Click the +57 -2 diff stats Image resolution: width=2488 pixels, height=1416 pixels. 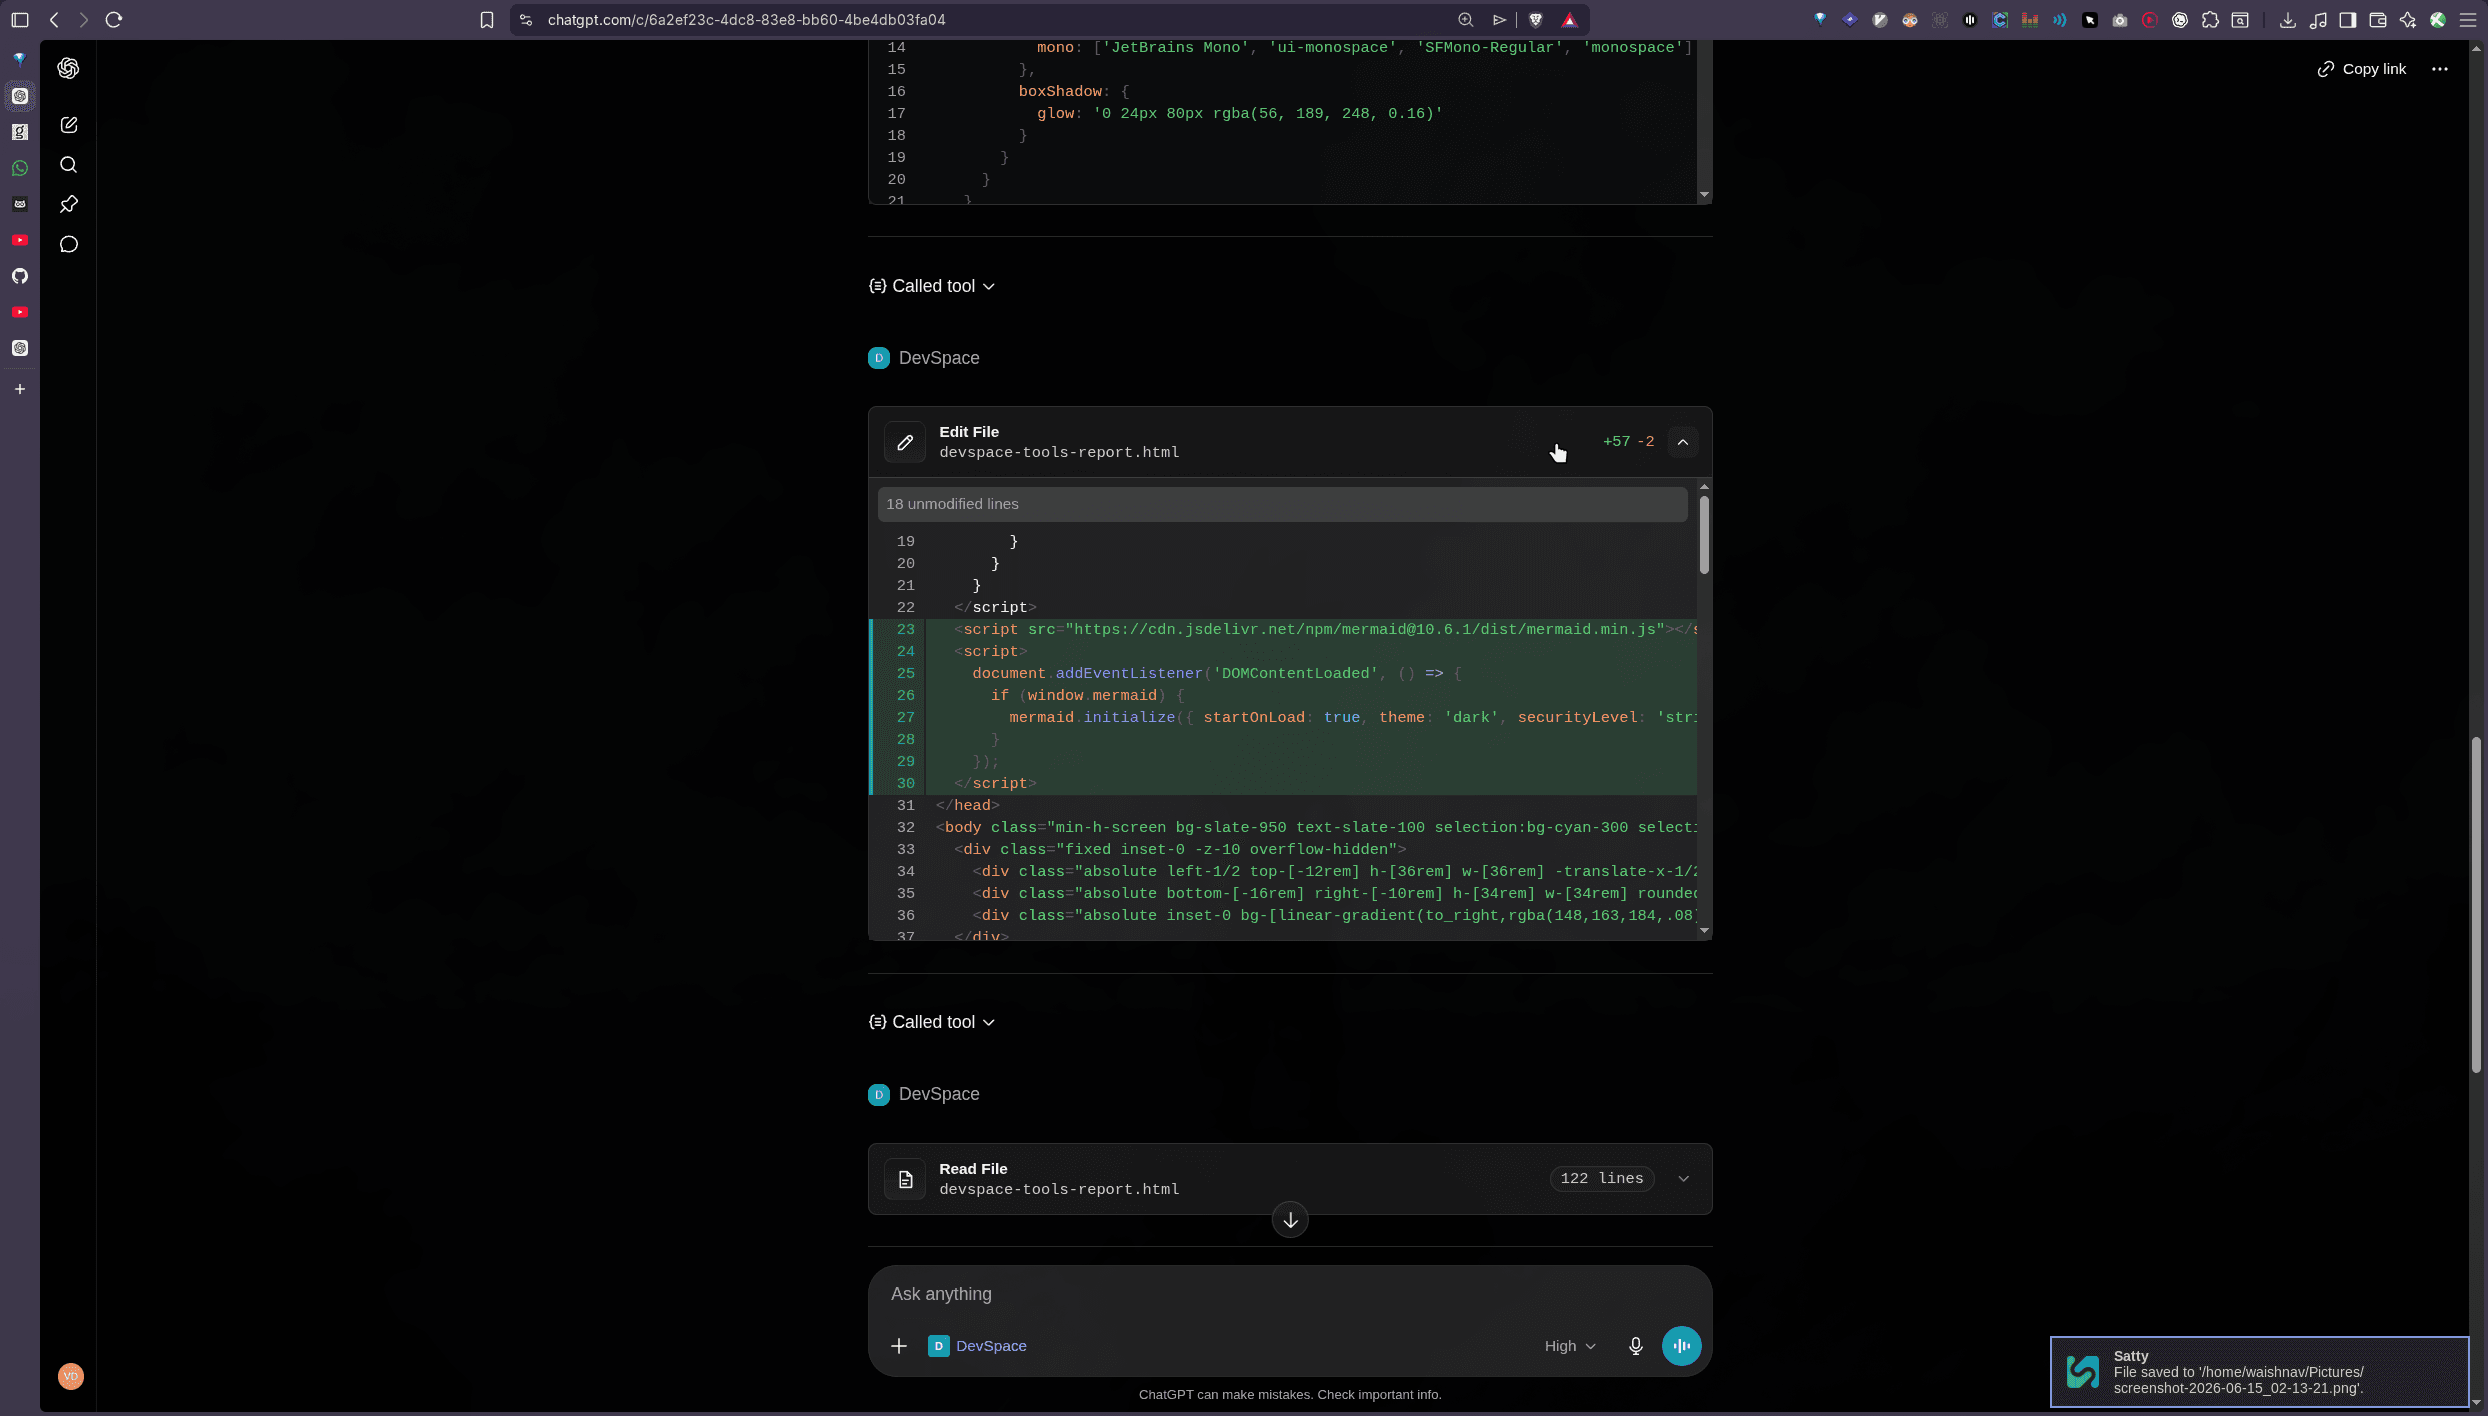click(1628, 442)
